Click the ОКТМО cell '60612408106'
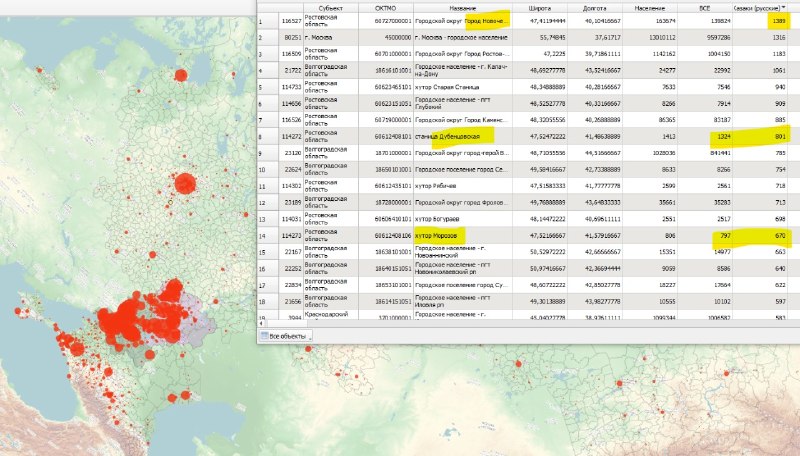This screenshot has height=456, width=800. (x=386, y=236)
